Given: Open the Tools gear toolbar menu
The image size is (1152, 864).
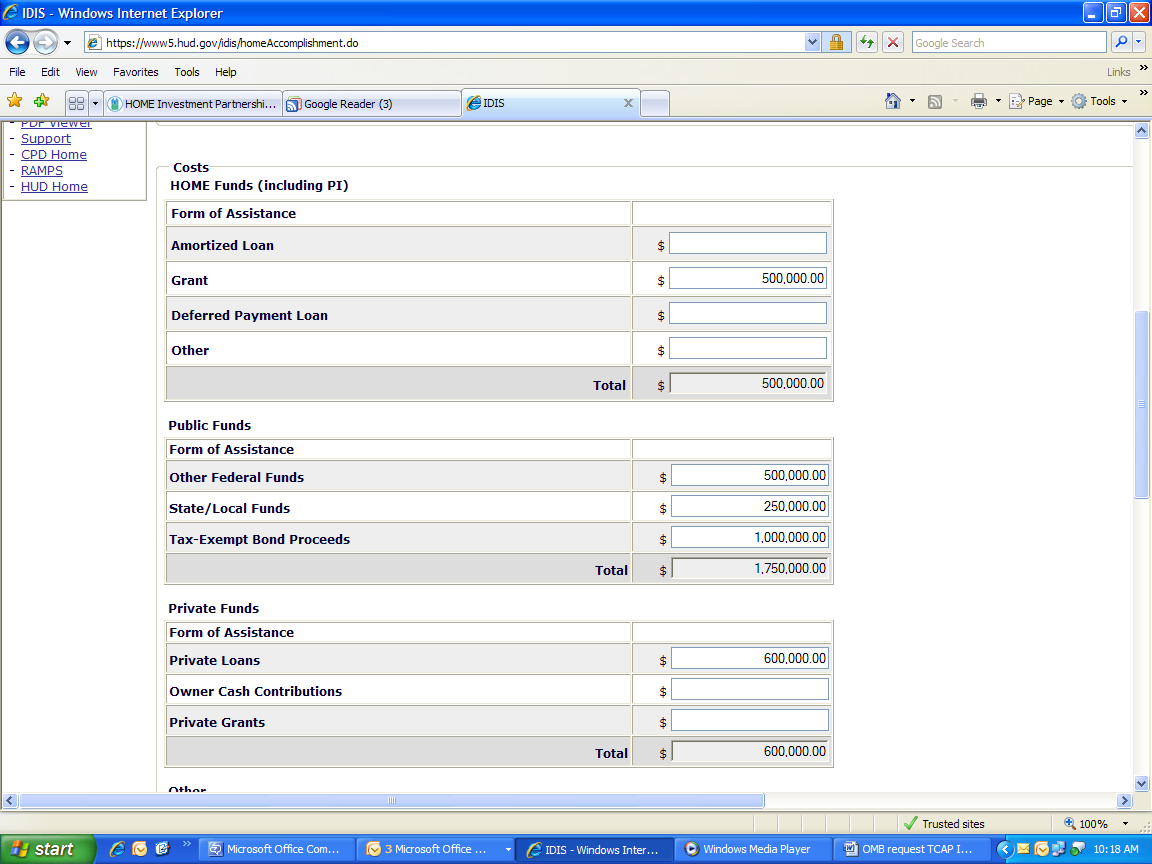Looking at the screenshot, I should pos(1099,101).
